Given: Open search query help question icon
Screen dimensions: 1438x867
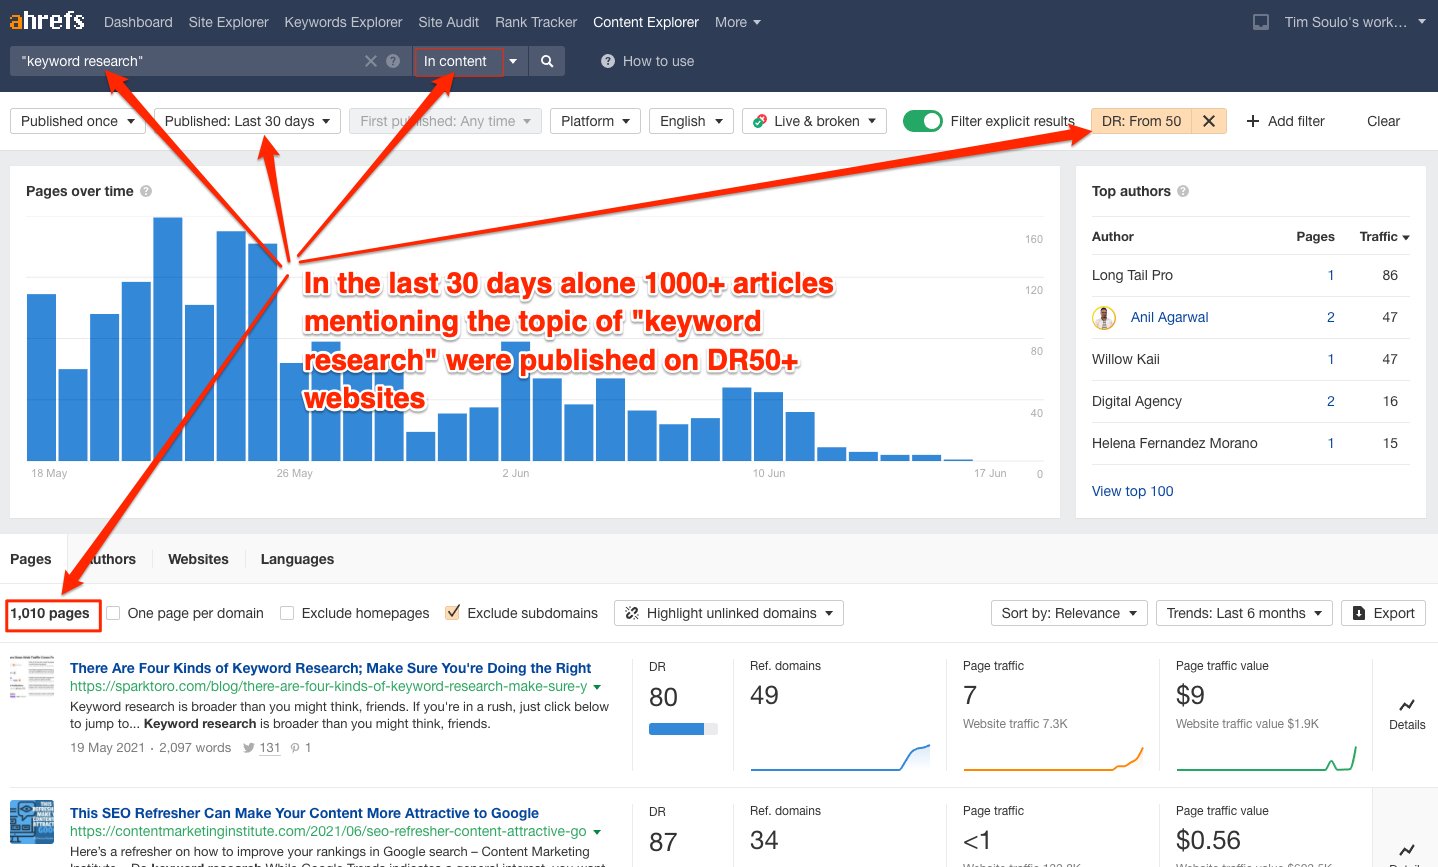Looking at the screenshot, I should tap(393, 61).
